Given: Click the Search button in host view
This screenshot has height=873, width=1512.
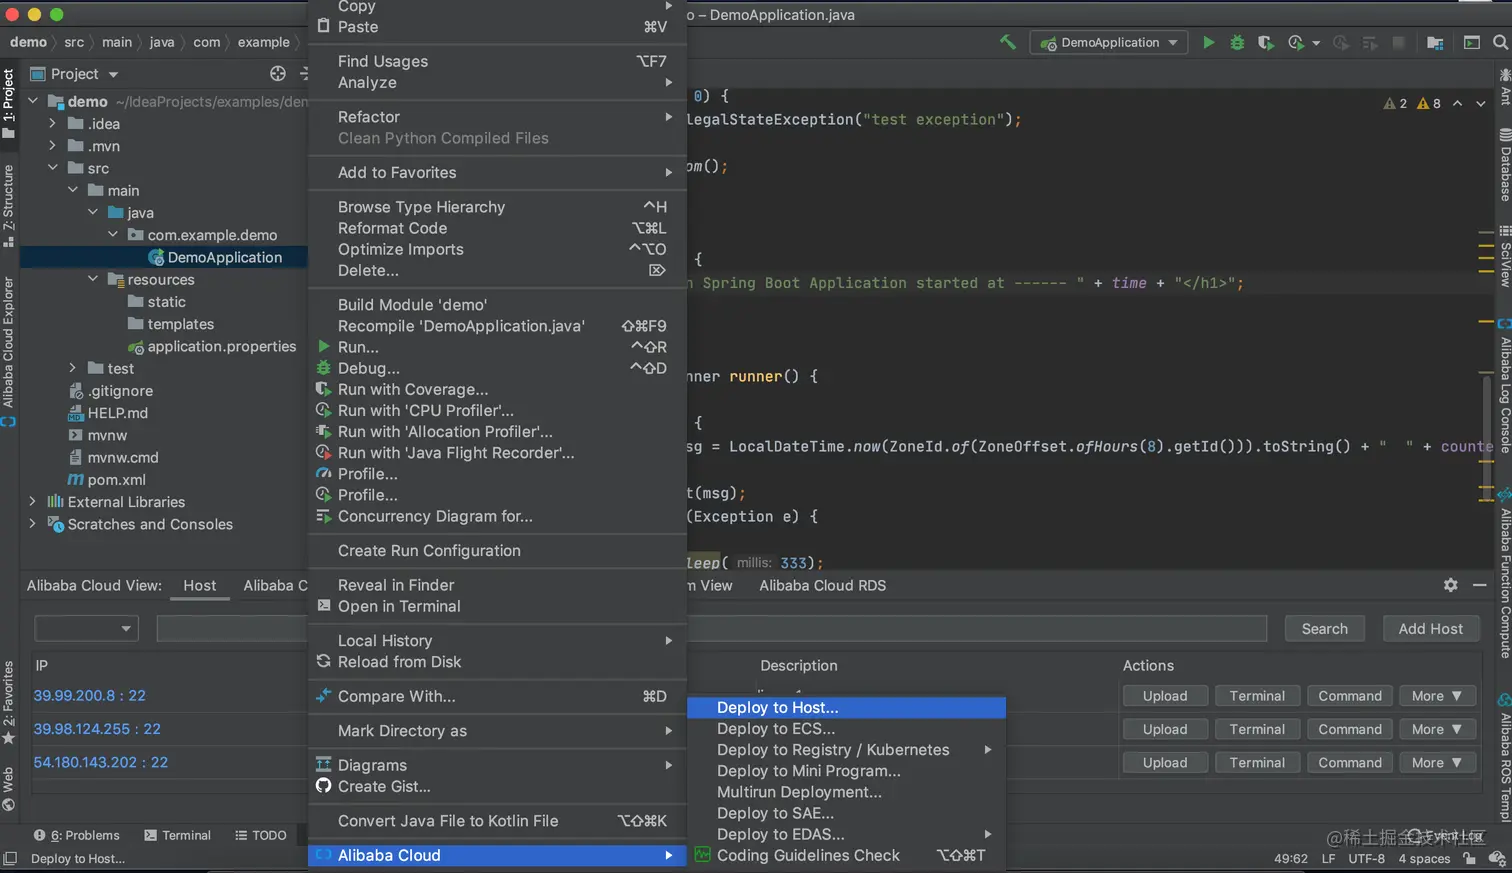Looking at the screenshot, I should [x=1324, y=628].
